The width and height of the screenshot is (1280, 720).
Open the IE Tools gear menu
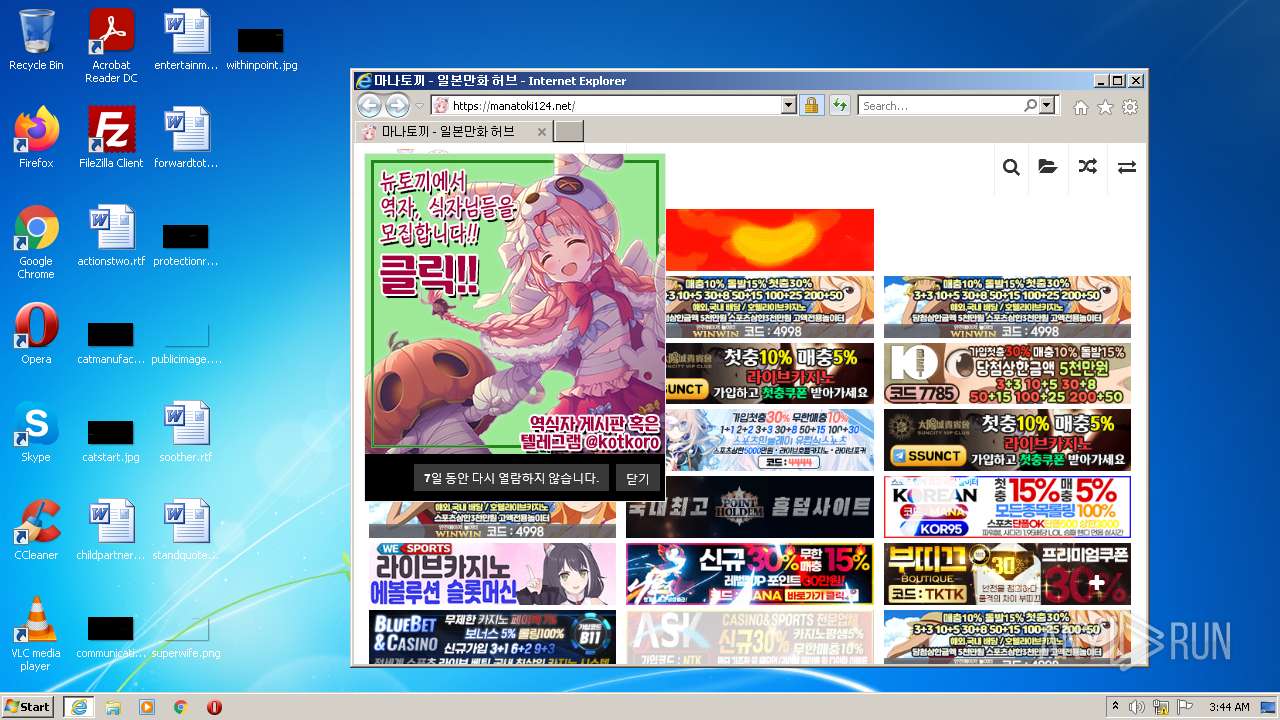pos(1130,107)
